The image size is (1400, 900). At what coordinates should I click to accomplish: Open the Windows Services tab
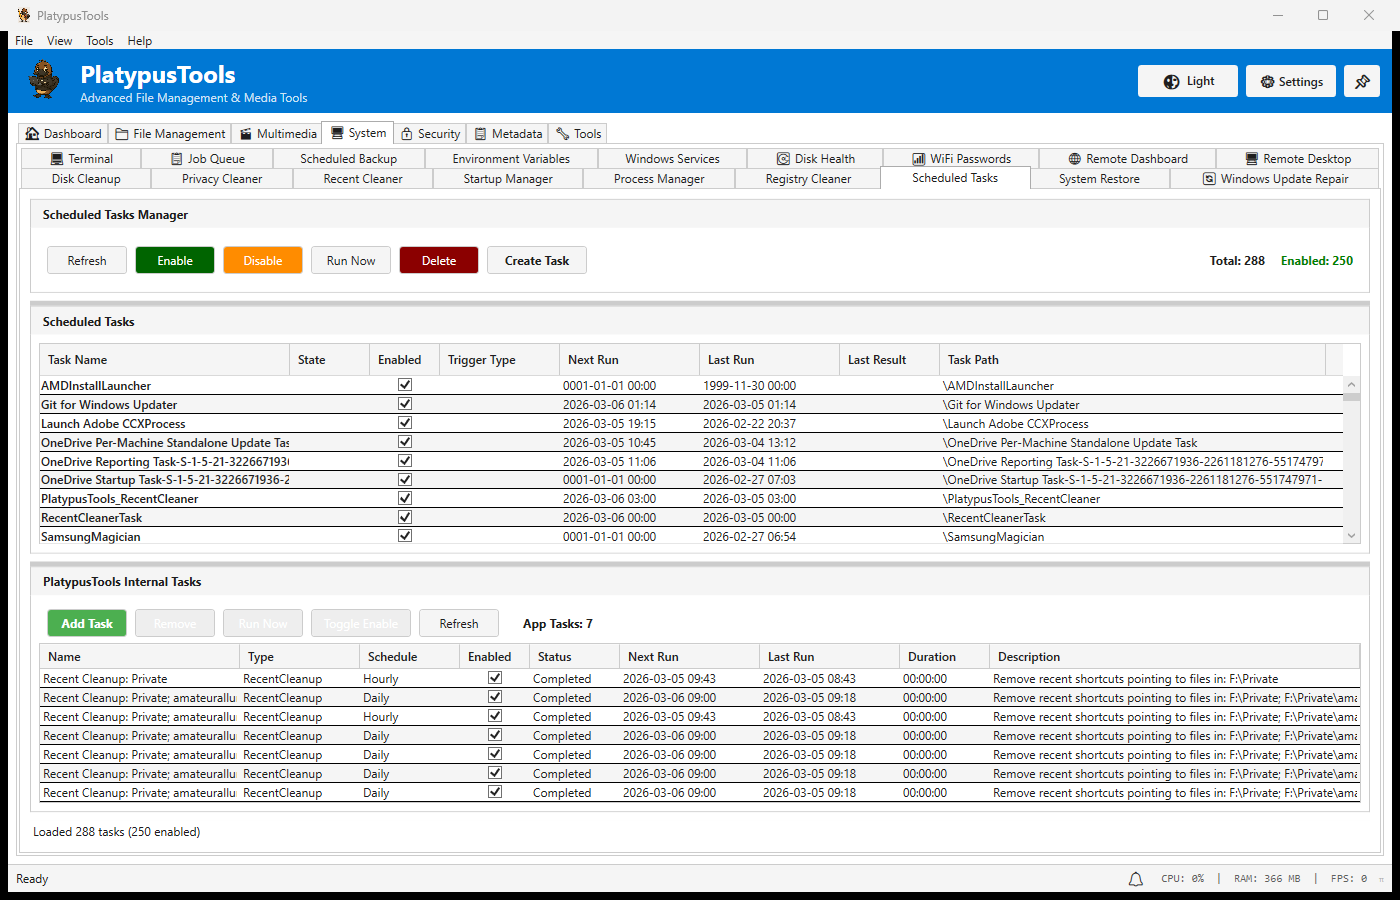point(672,159)
